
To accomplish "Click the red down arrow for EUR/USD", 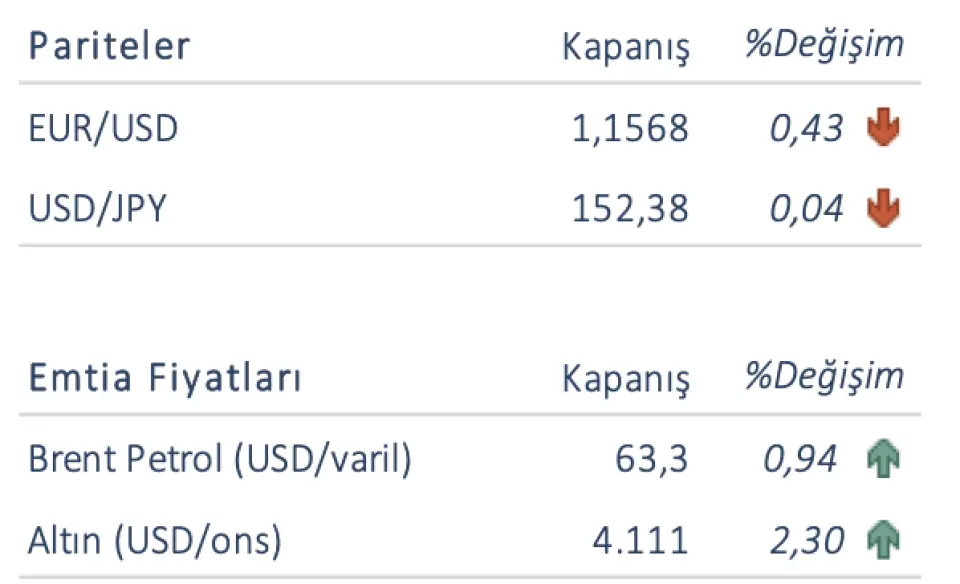I will point(884,129).
